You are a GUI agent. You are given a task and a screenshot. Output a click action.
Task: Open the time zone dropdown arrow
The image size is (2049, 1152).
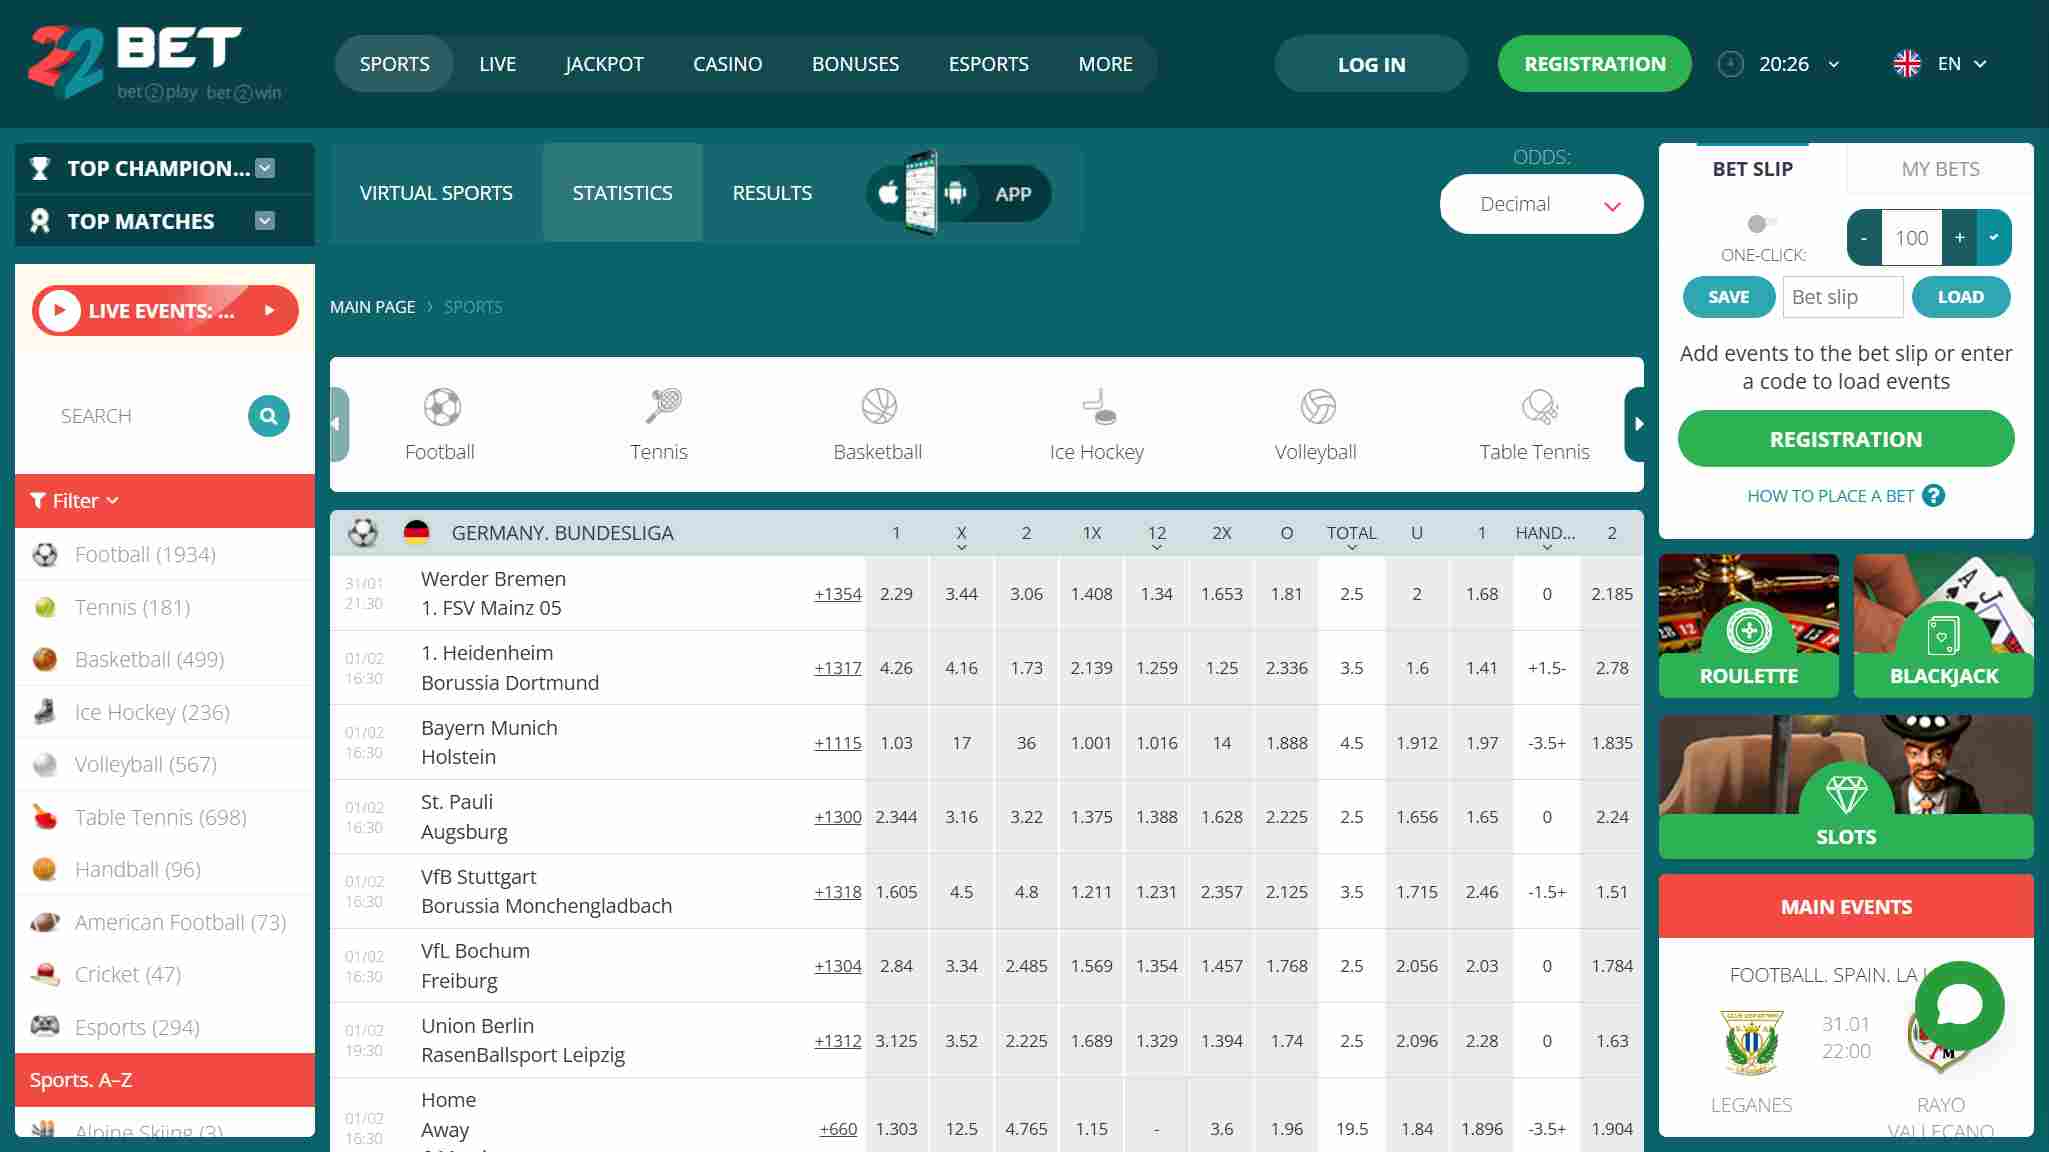coord(1834,64)
